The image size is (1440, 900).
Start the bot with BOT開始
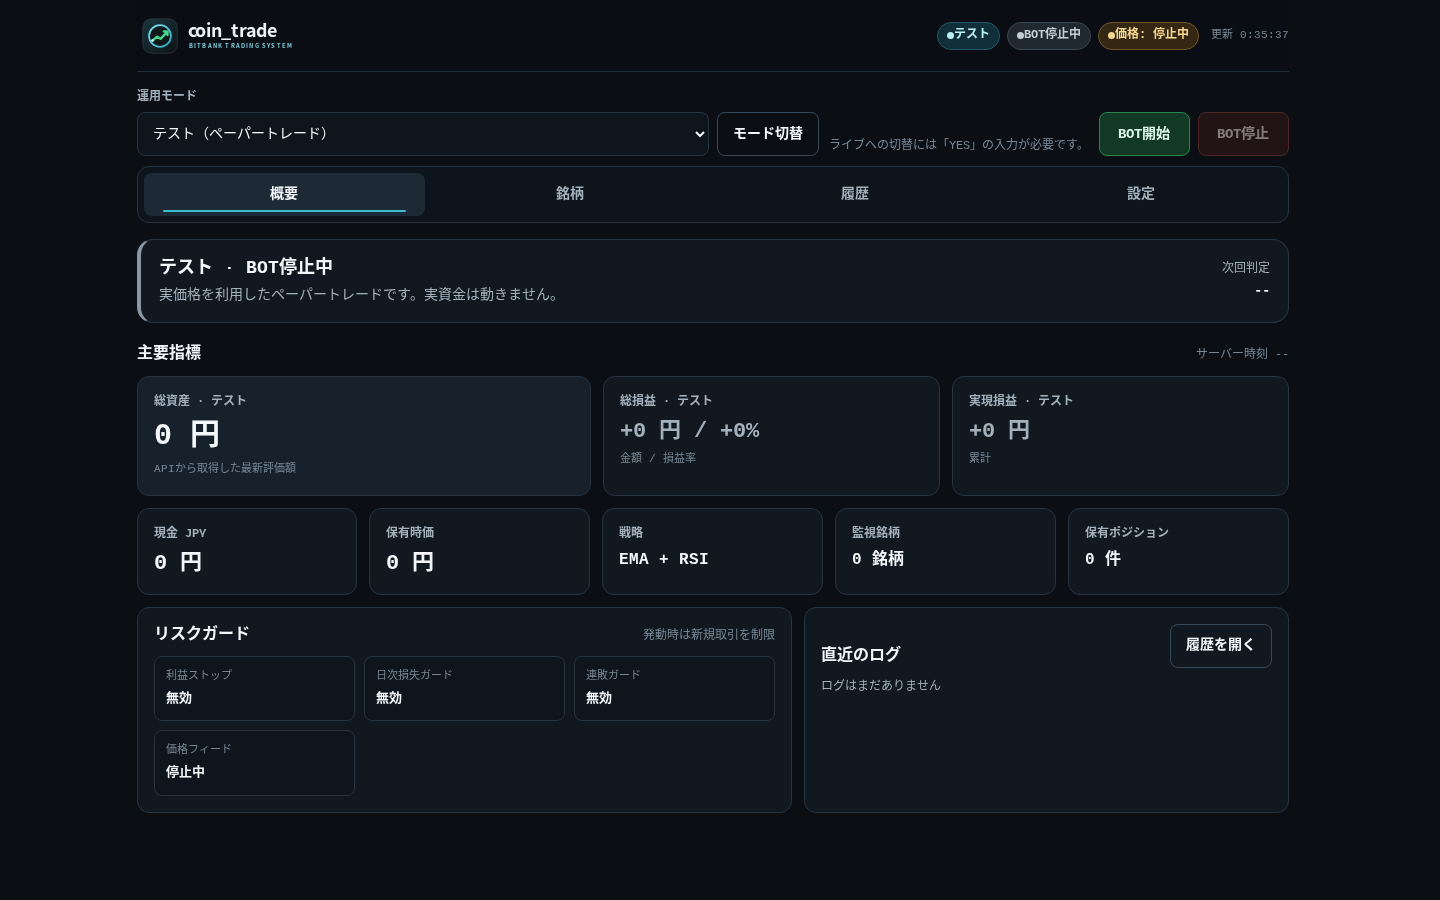[1144, 134]
